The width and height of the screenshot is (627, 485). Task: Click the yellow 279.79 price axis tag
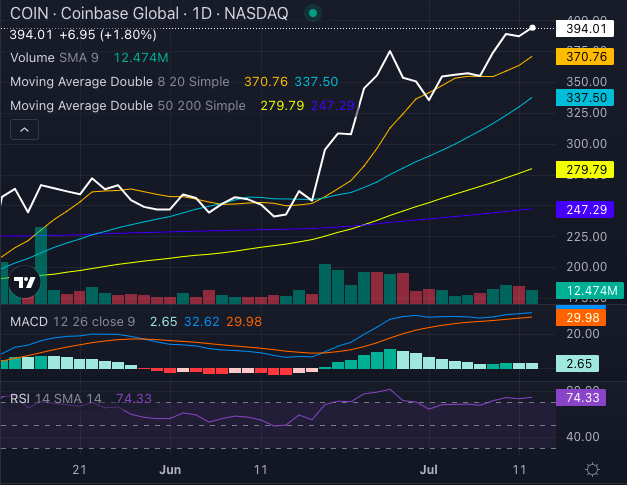click(585, 170)
